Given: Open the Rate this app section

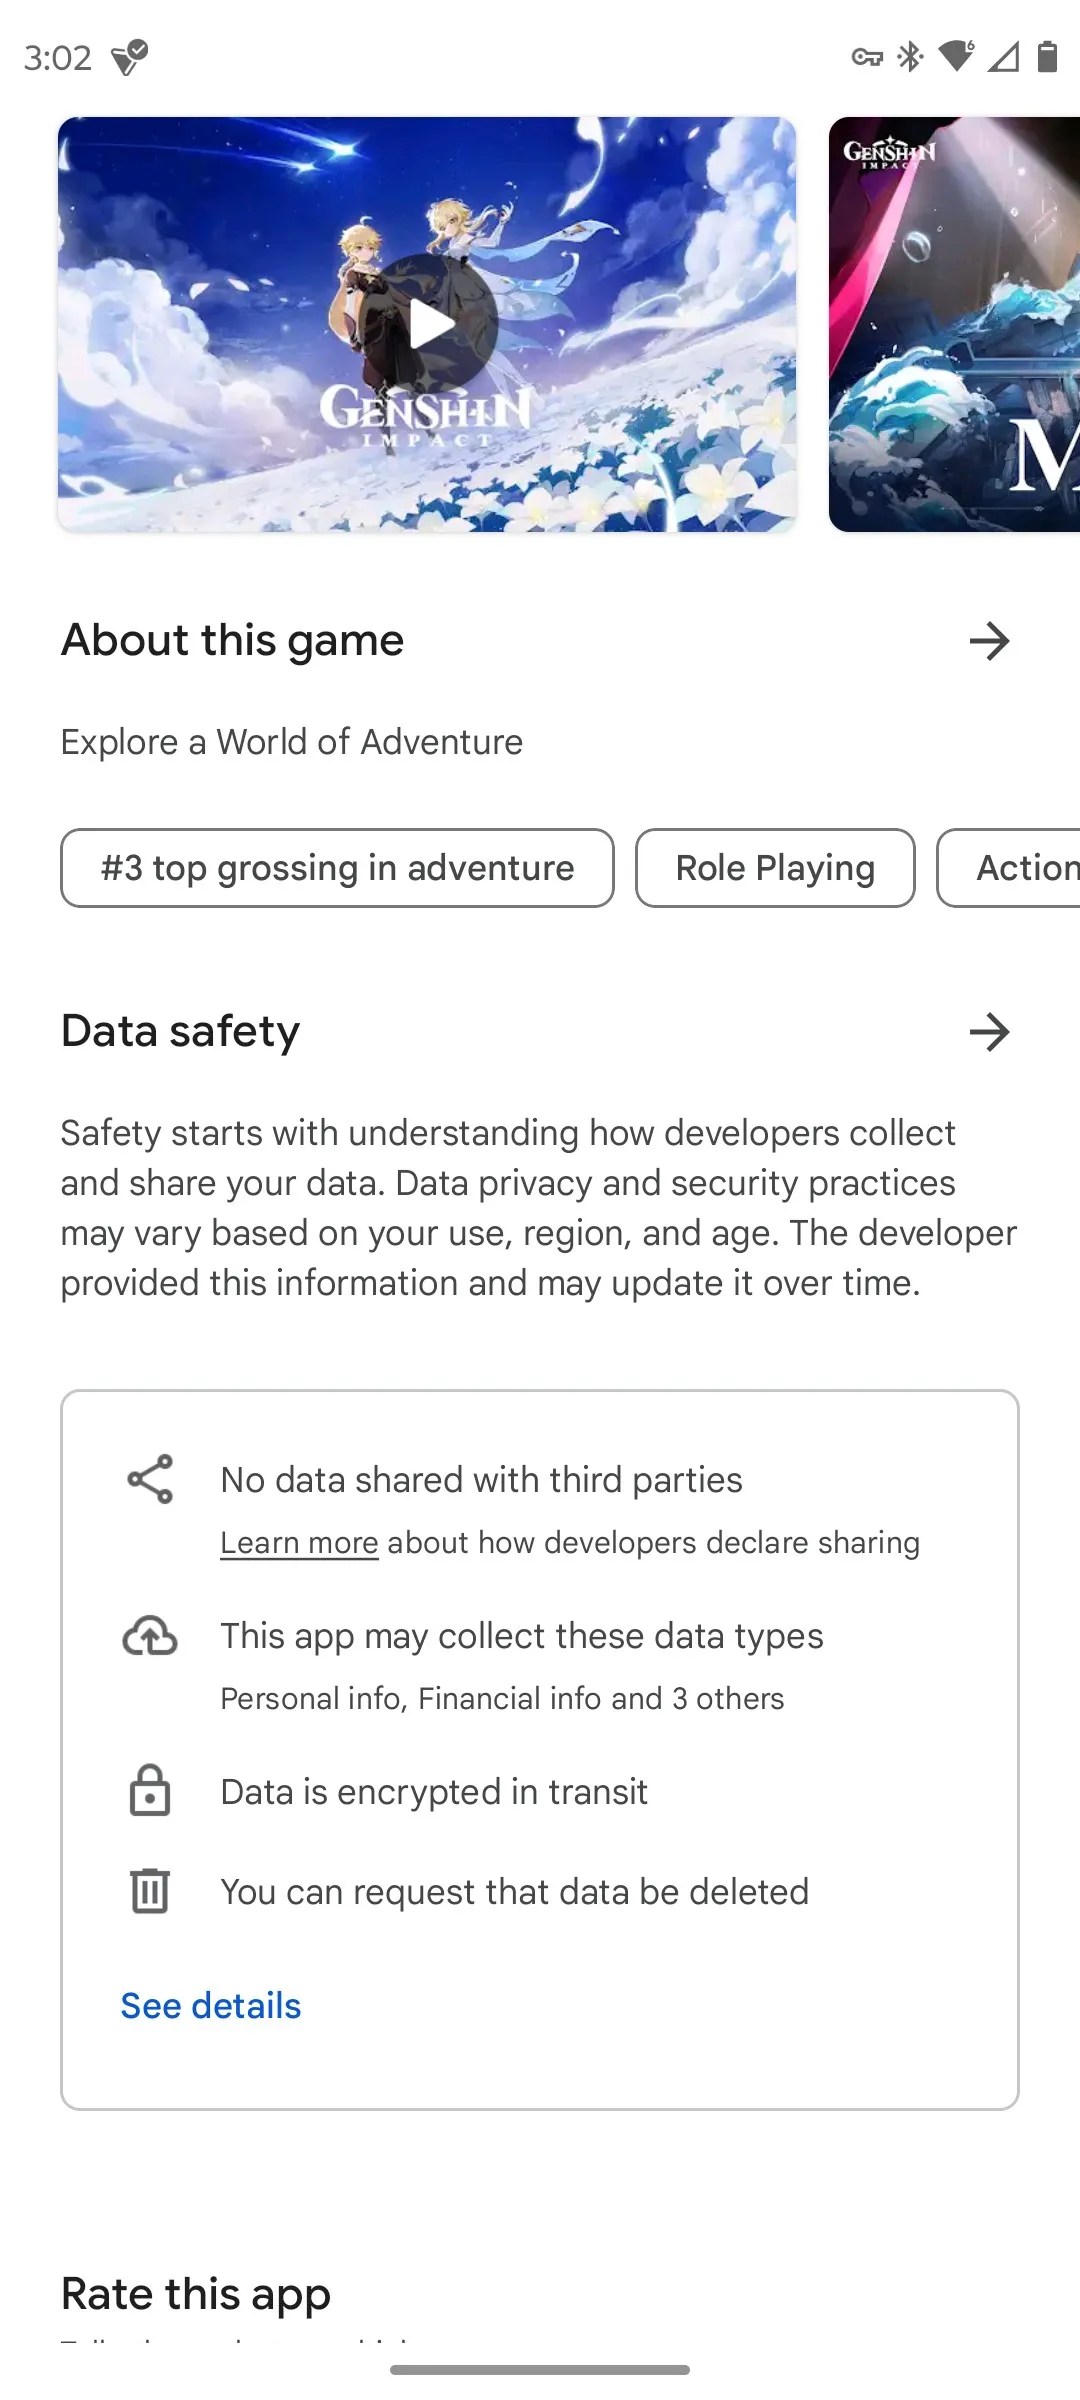Looking at the screenshot, I should pyautogui.click(x=196, y=2295).
